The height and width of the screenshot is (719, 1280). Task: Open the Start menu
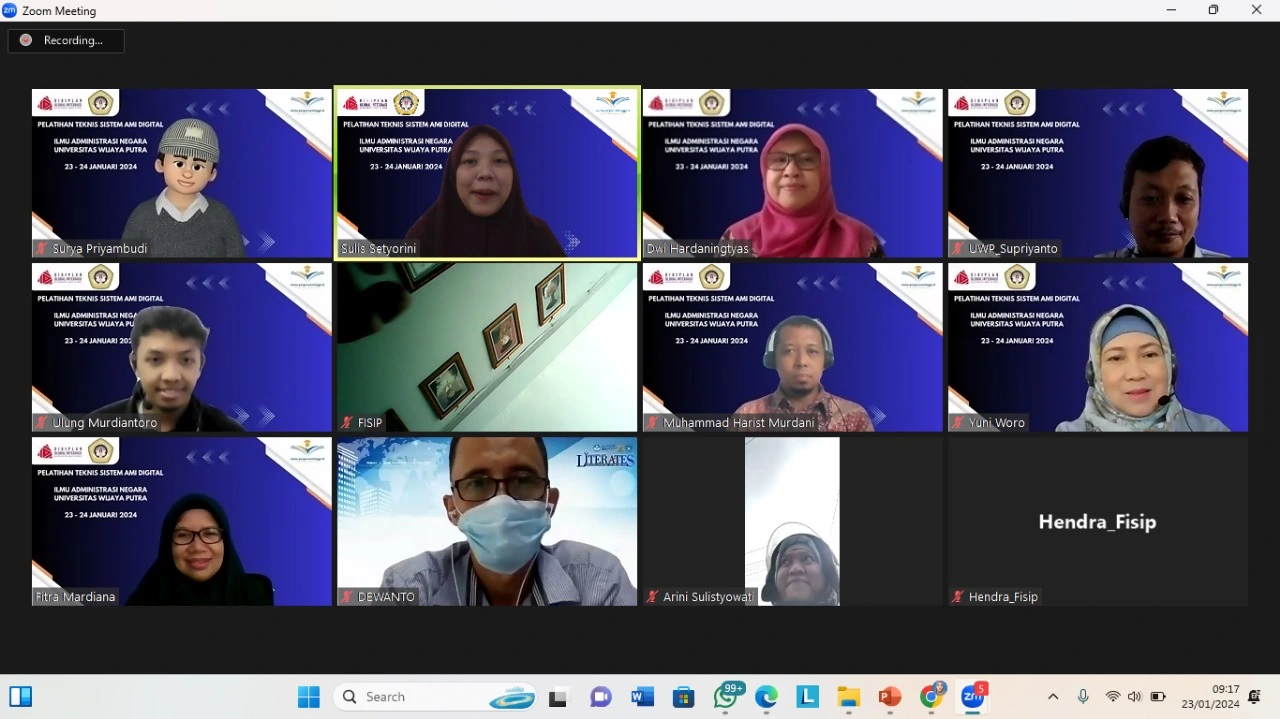click(x=309, y=697)
